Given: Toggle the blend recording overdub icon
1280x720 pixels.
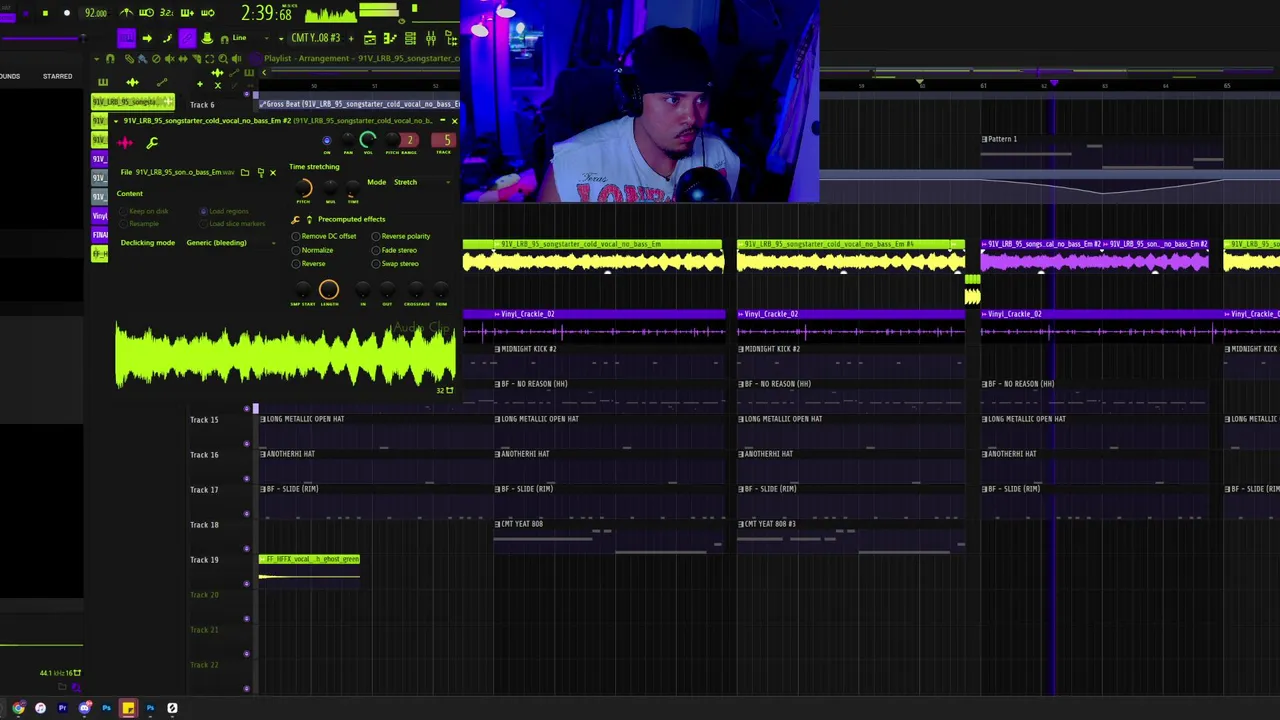Looking at the screenshot, I should [x=187, y=13].
